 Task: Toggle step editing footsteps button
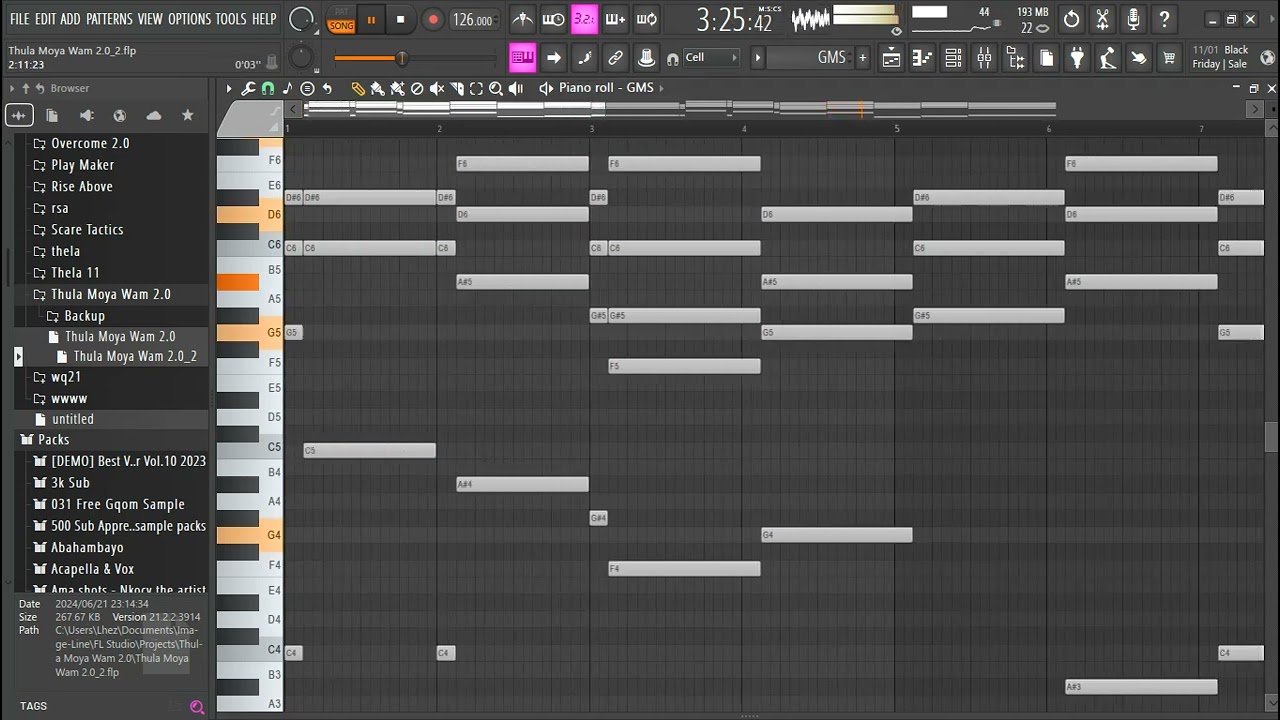point(584,58)
